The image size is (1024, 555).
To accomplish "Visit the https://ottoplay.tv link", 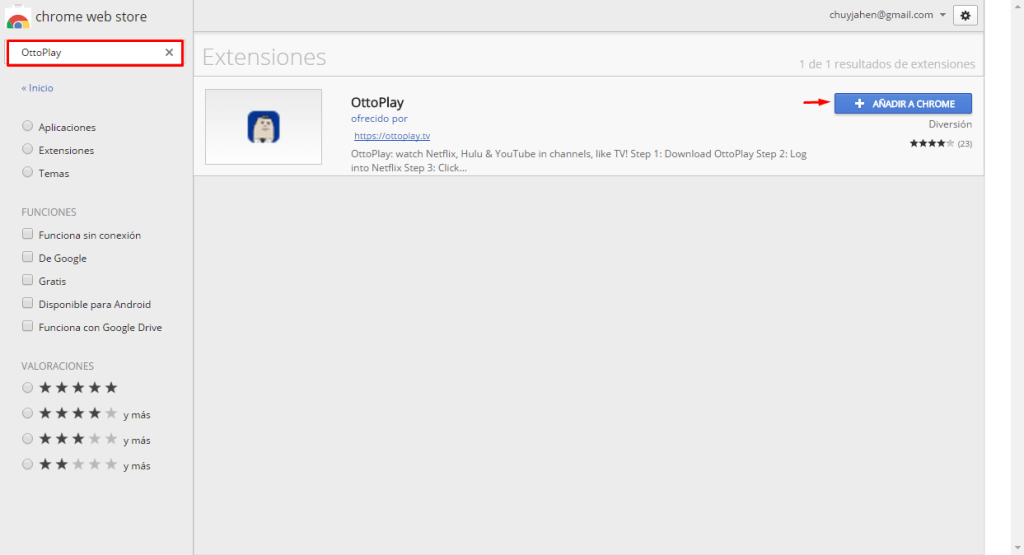I will coord(392,136).
